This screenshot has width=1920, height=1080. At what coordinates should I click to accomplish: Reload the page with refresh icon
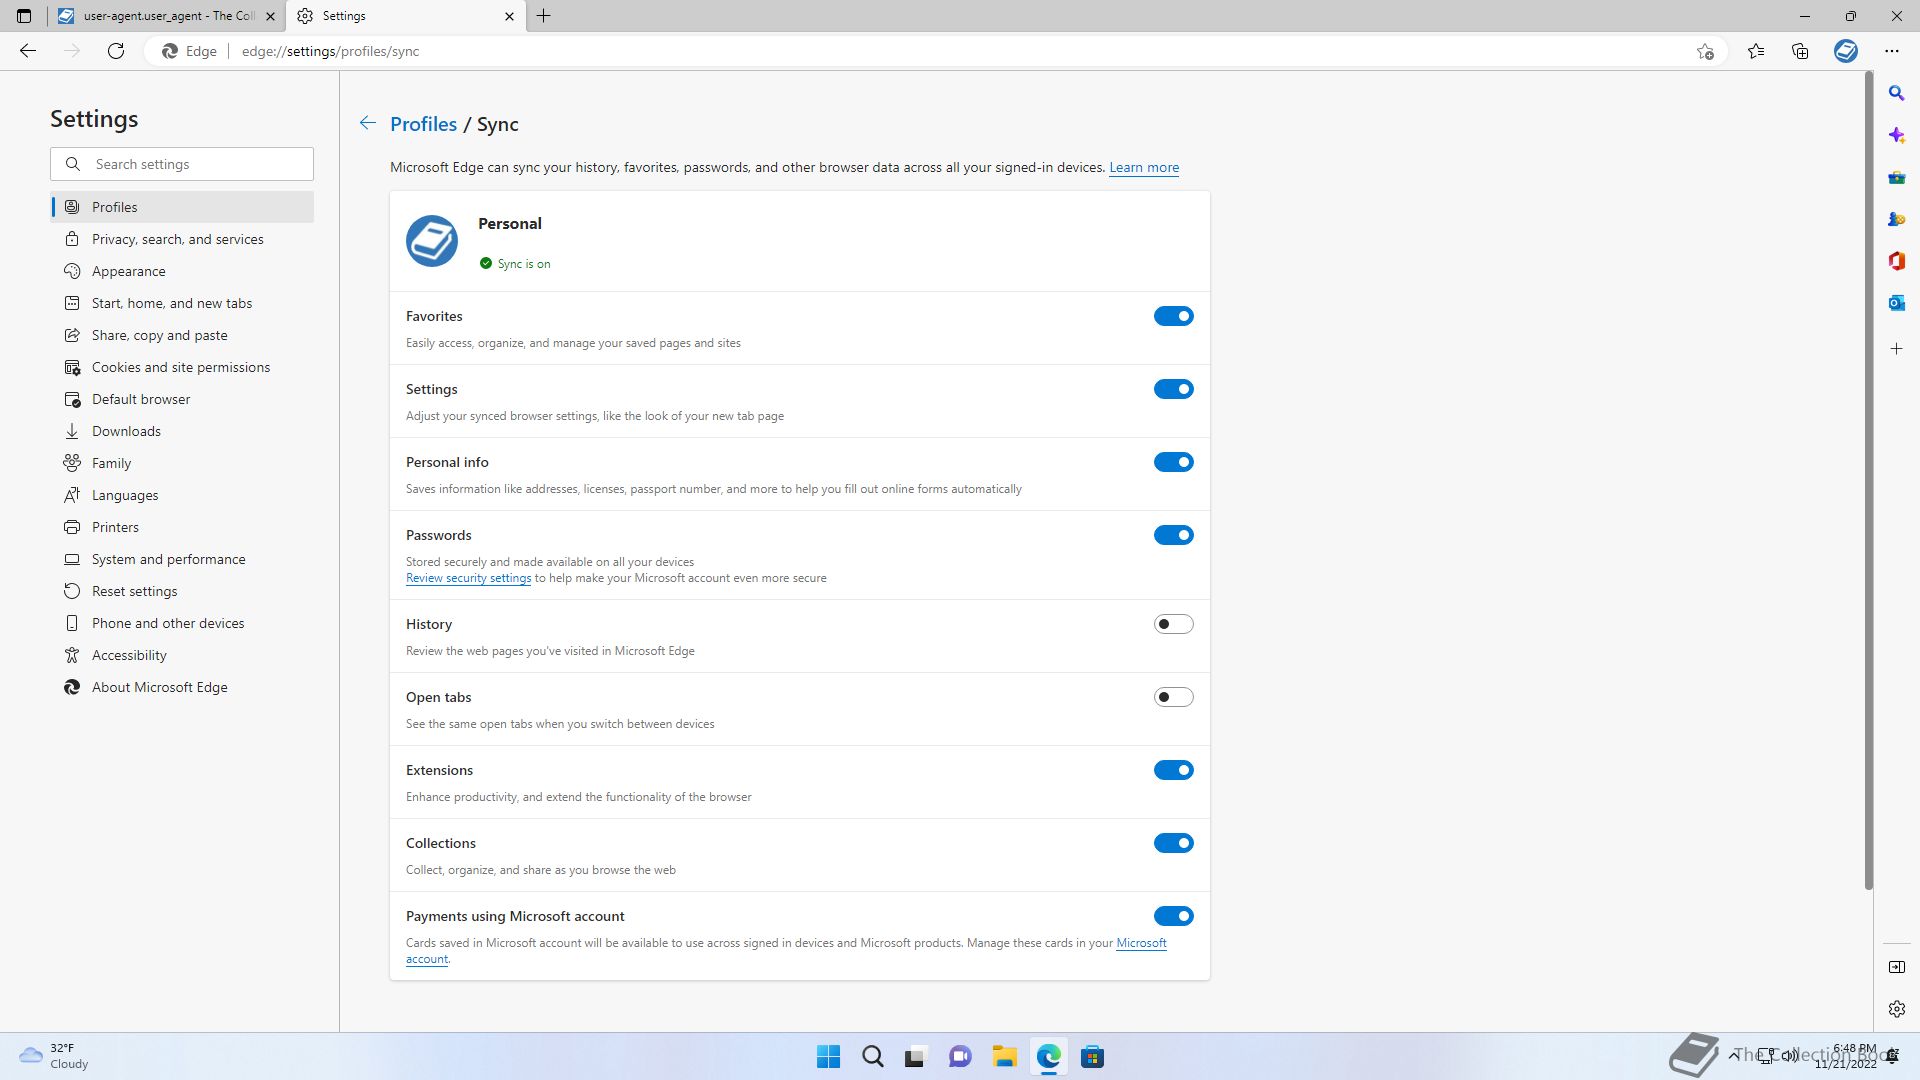tap(116, 51)
